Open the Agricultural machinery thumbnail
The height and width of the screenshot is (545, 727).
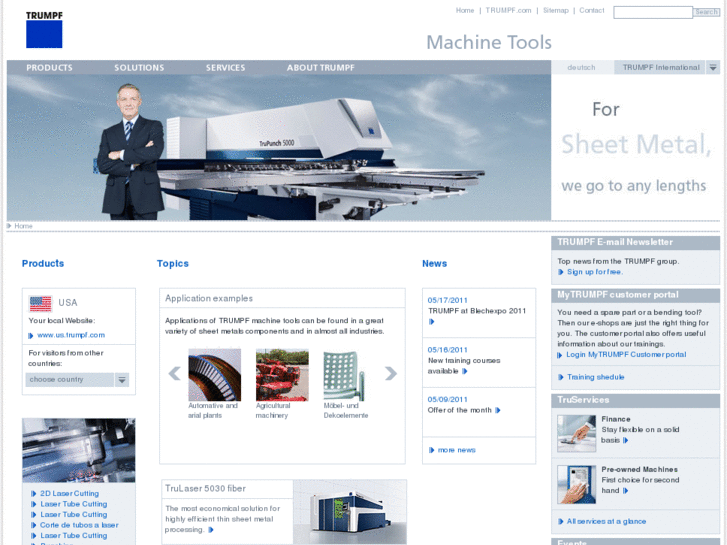[x=282, y=375]
